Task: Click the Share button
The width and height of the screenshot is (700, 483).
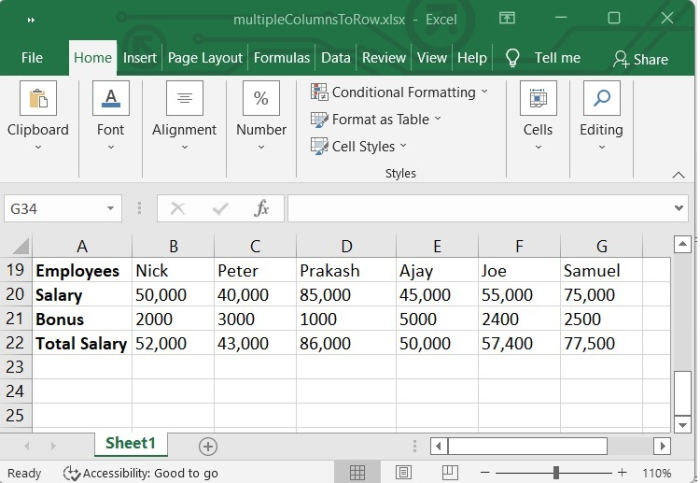Action: 640,59
